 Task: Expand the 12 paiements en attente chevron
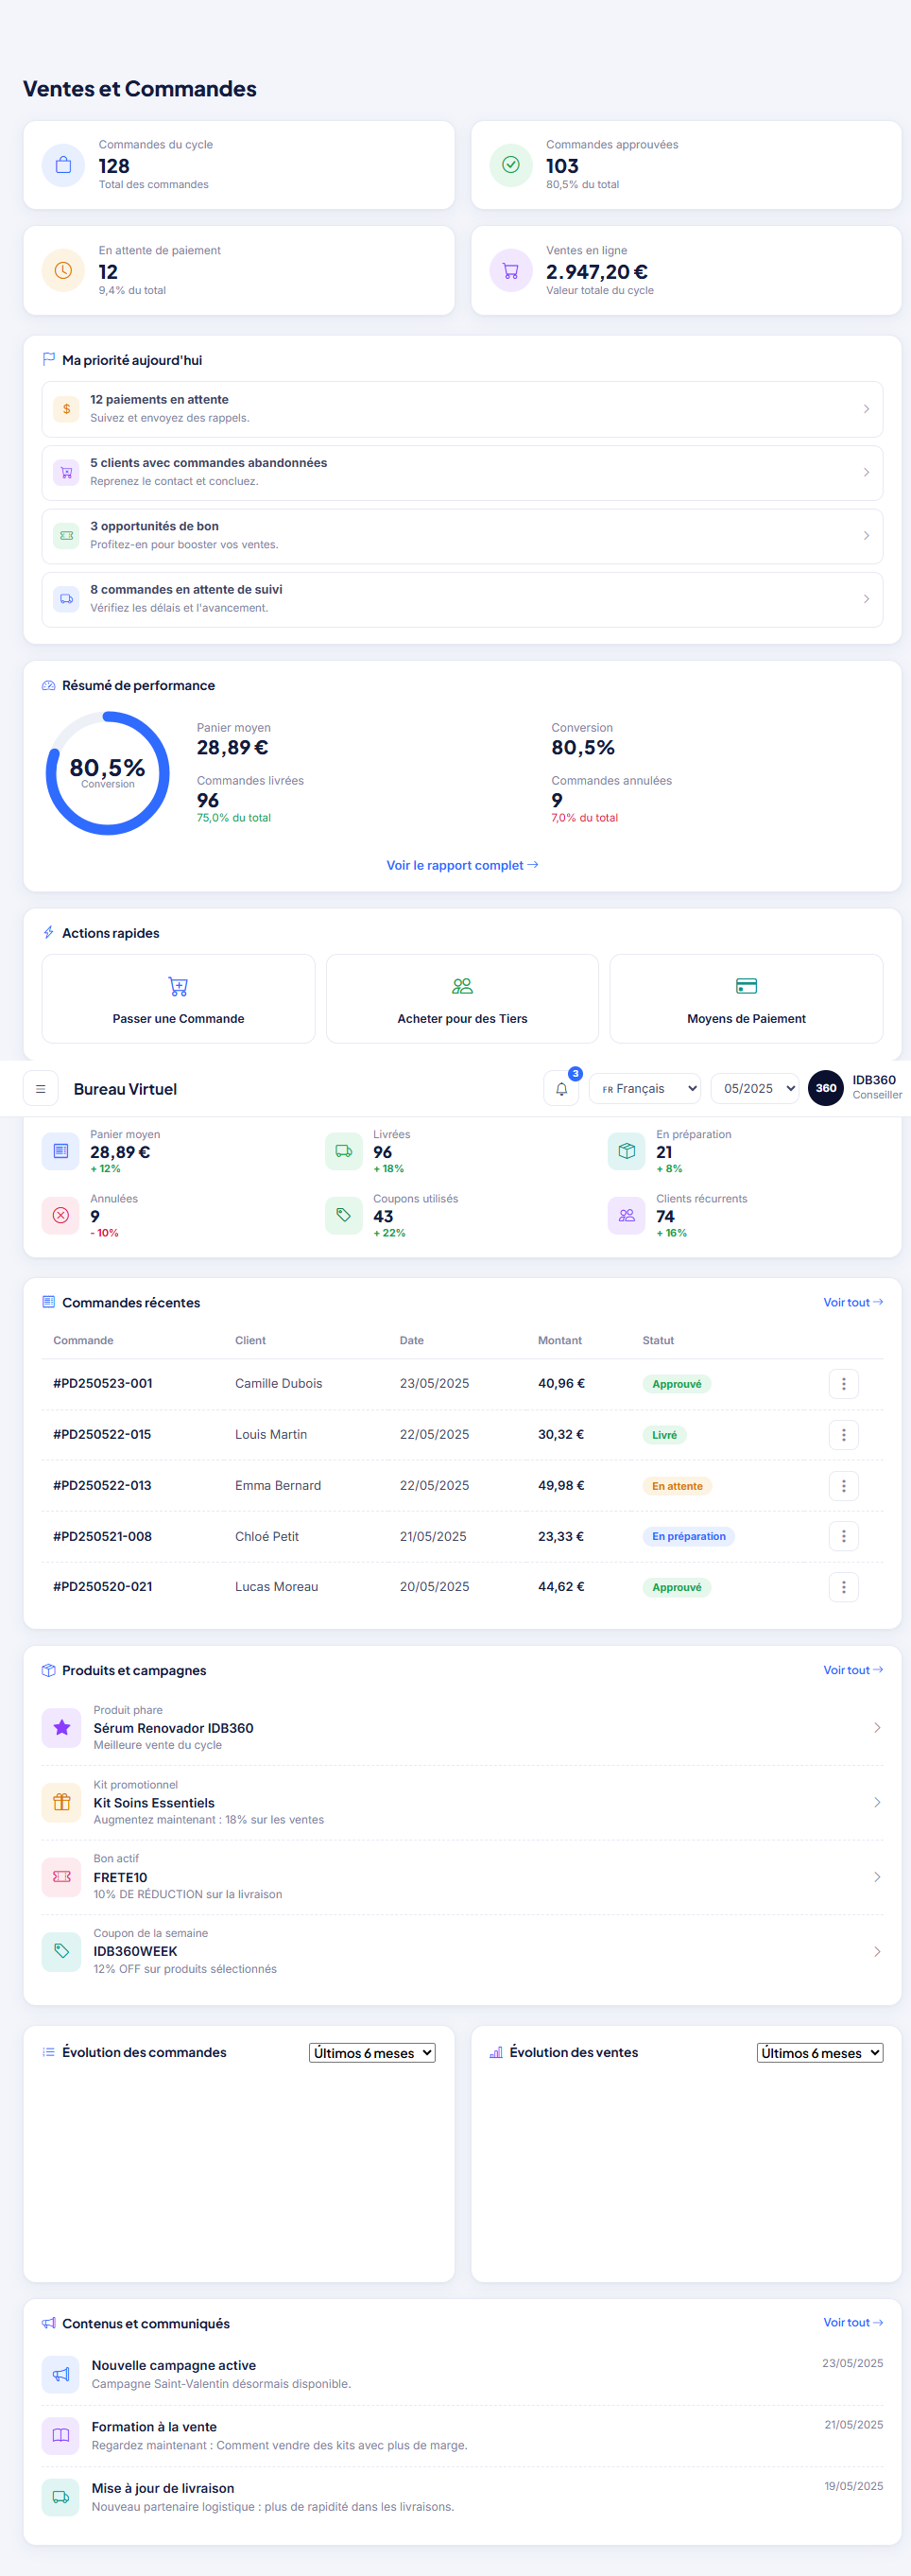click(x=866, y=409)
